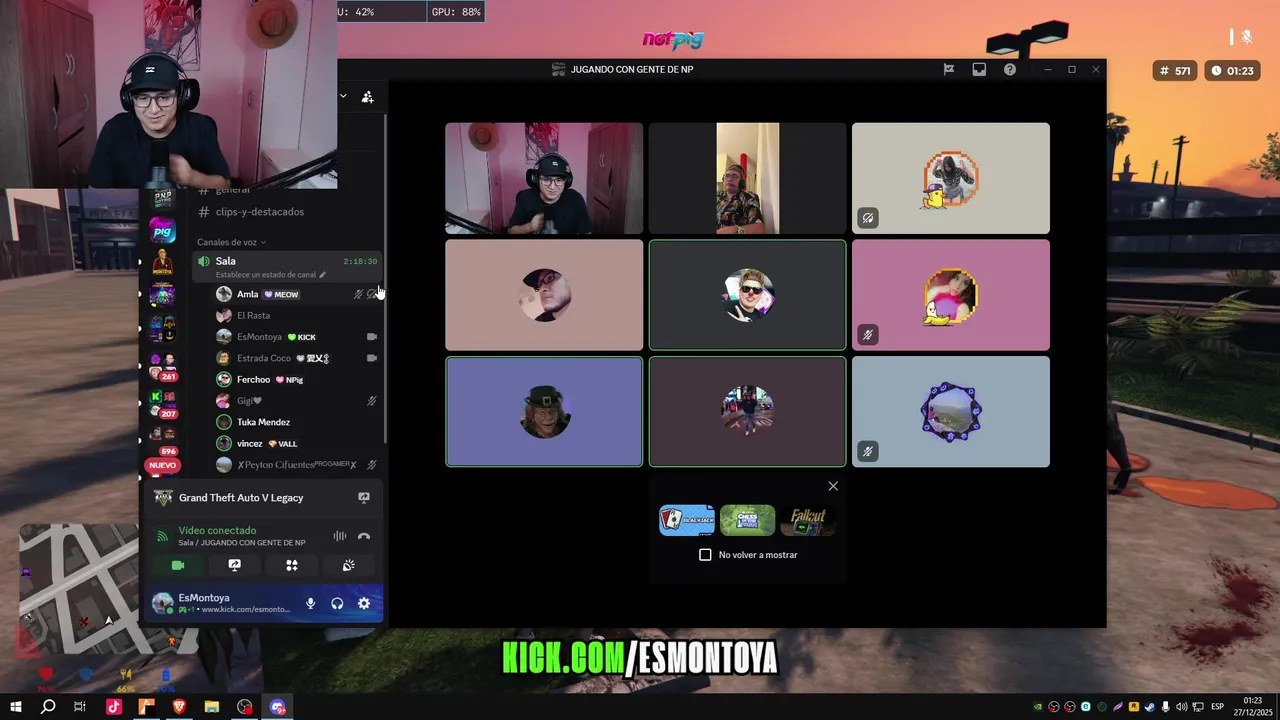Edit channel status pencil under Sala

pos(322,274)
